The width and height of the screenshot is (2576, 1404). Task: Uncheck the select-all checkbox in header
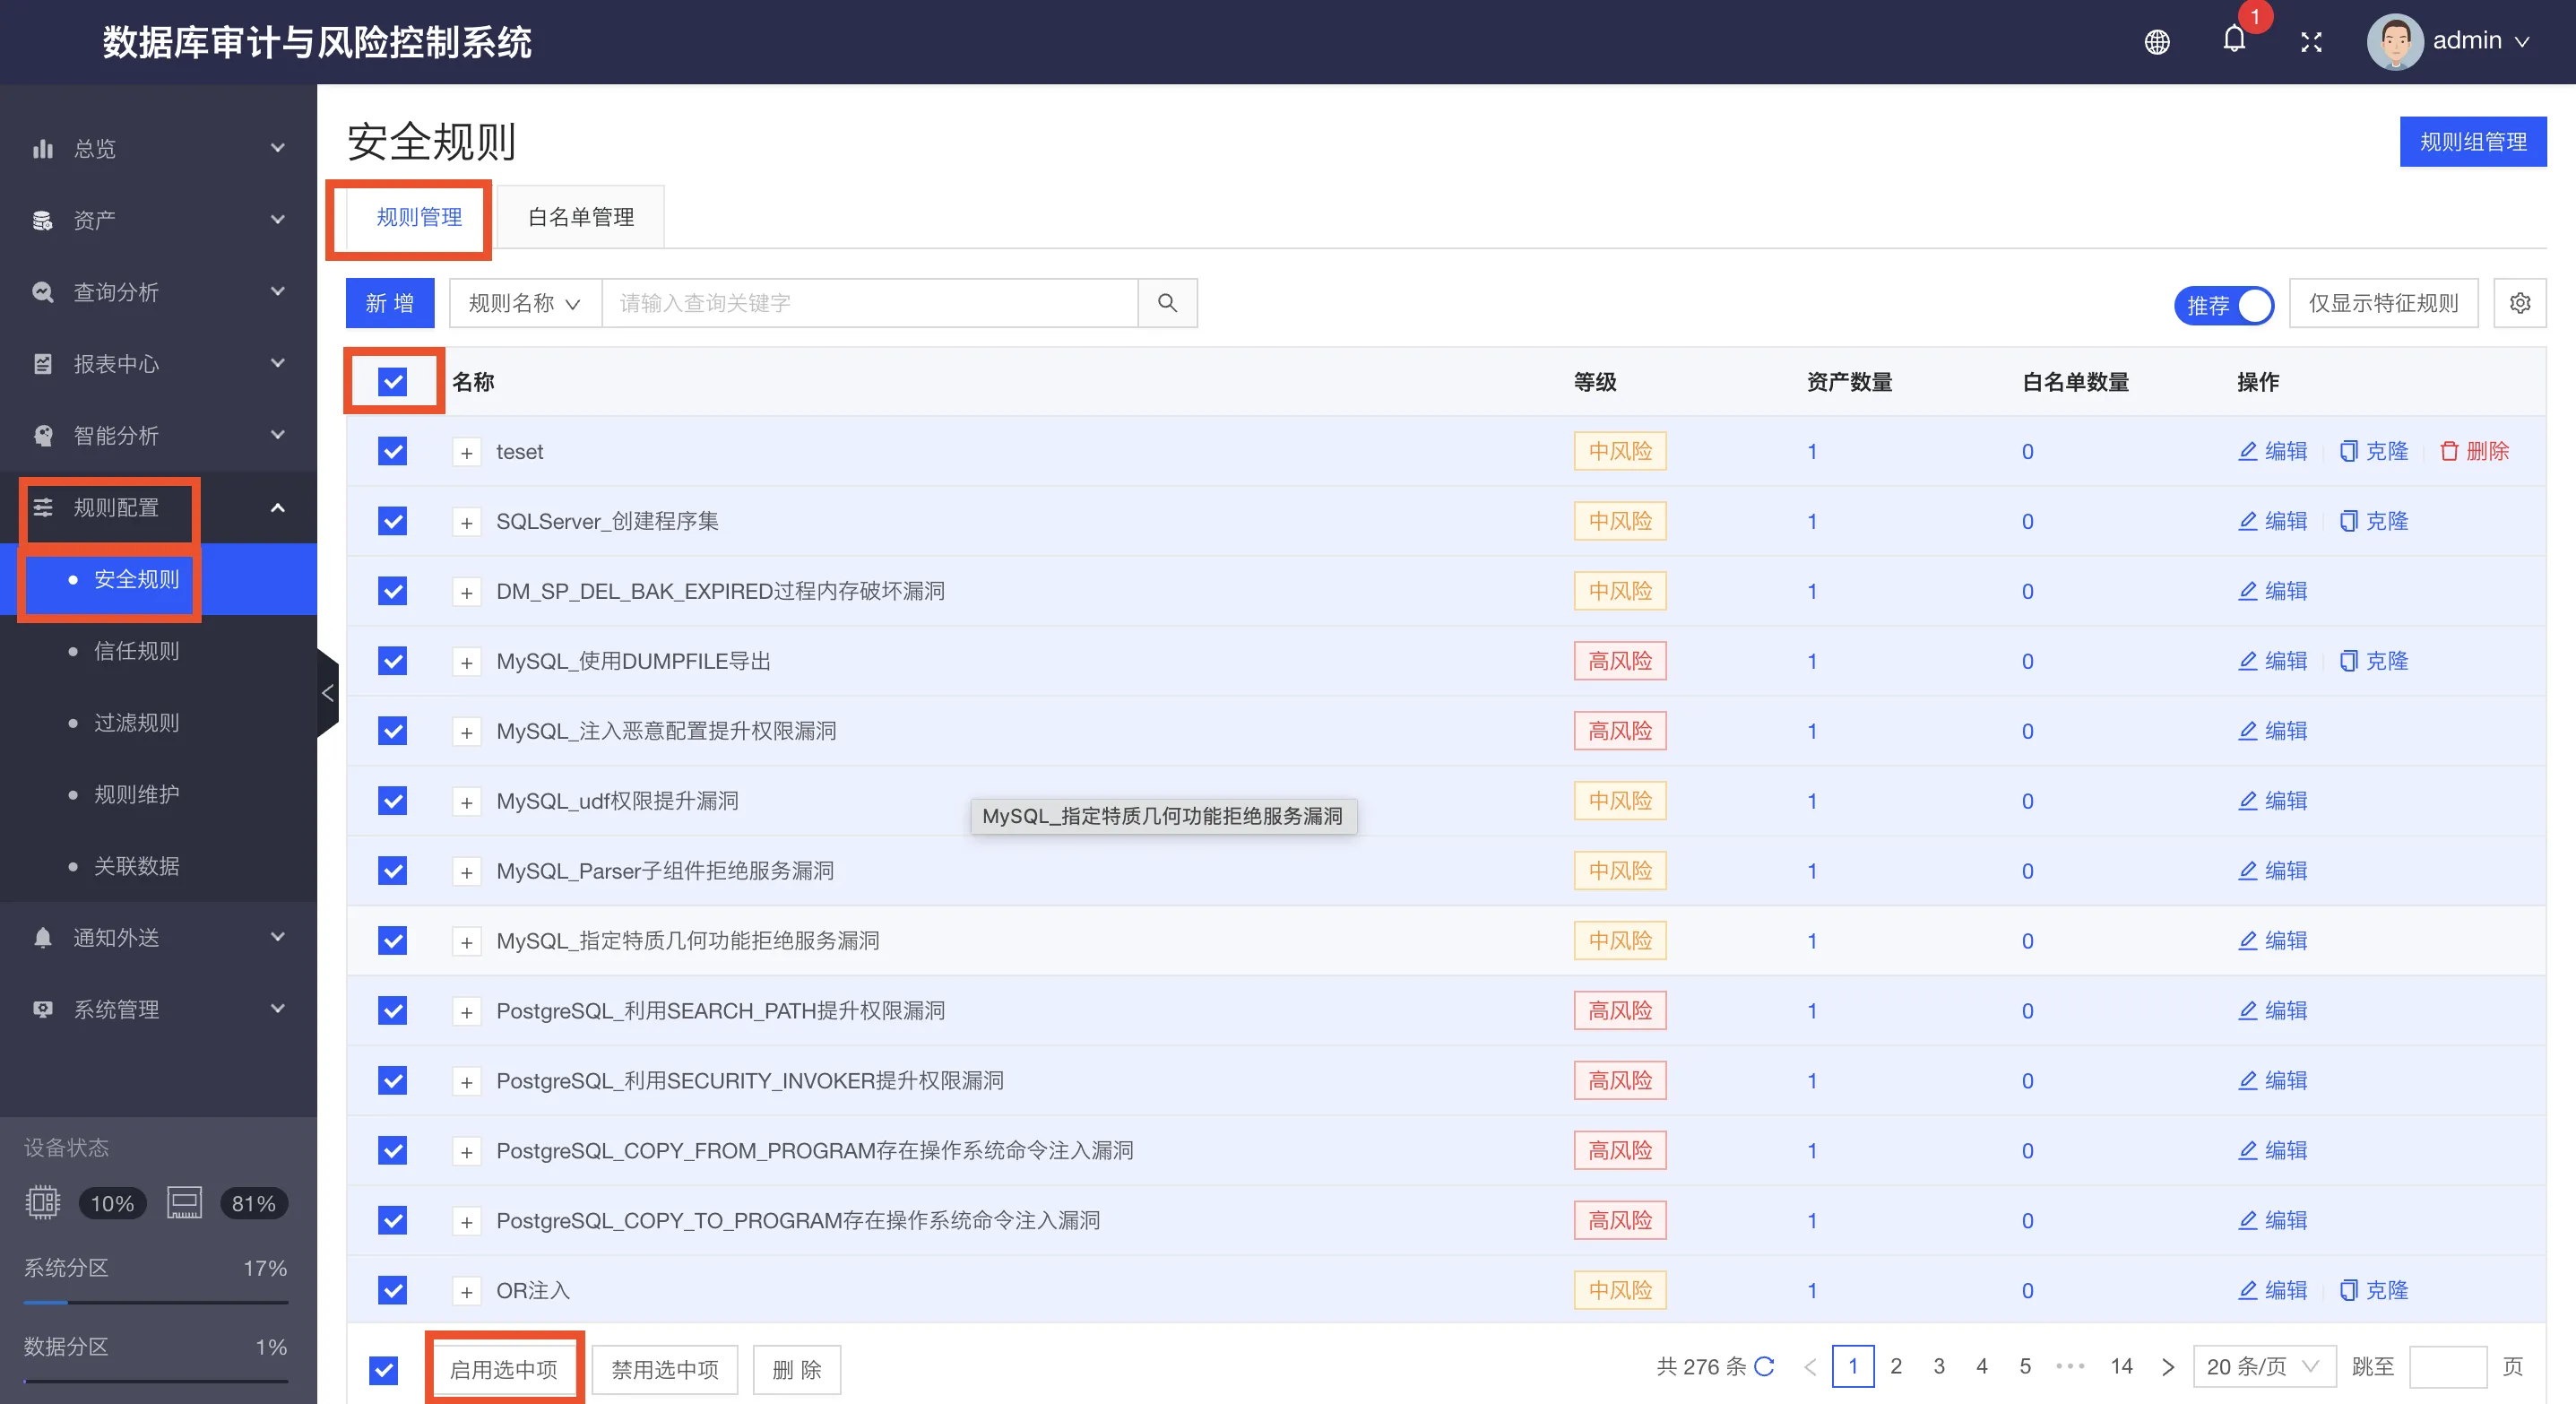click(393, 381)
